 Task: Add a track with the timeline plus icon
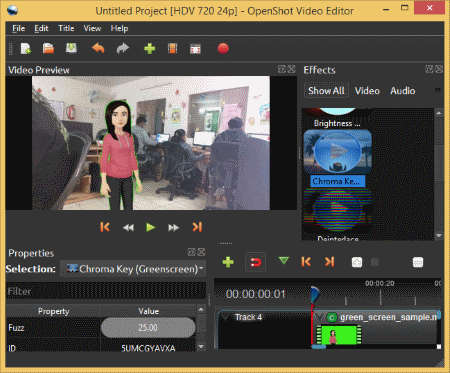(x=228, y=262)
